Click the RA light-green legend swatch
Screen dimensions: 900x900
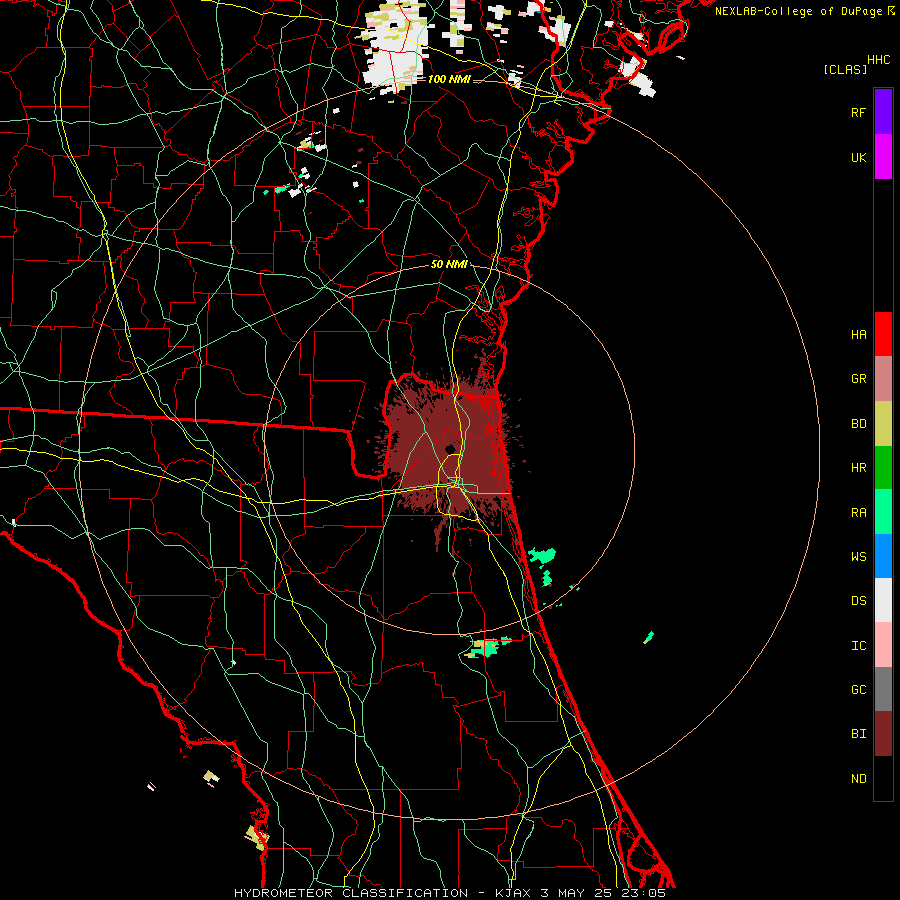coord(883,512)
